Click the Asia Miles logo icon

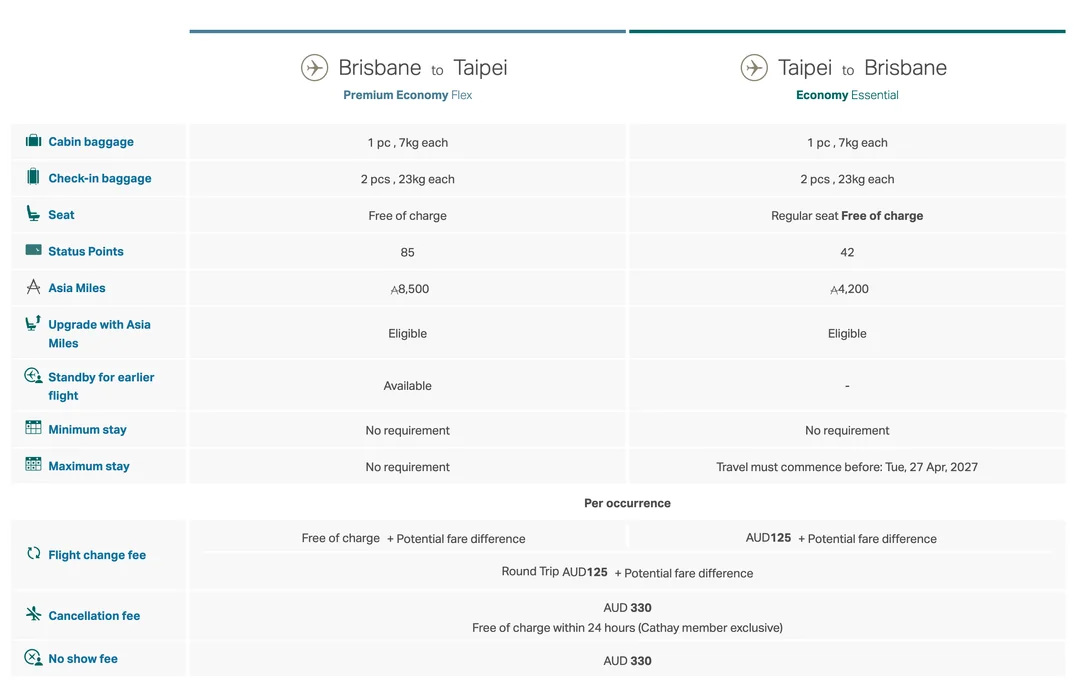(x=33, y=287)
